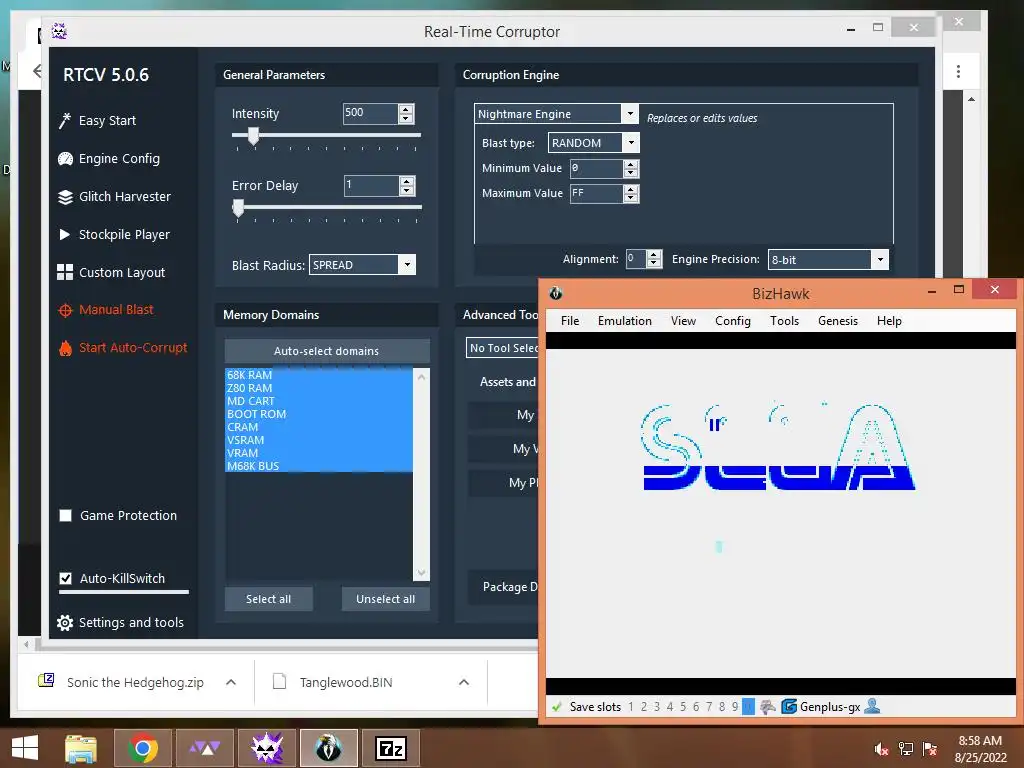Open the BizHawk Help menu

click(889, 321)
